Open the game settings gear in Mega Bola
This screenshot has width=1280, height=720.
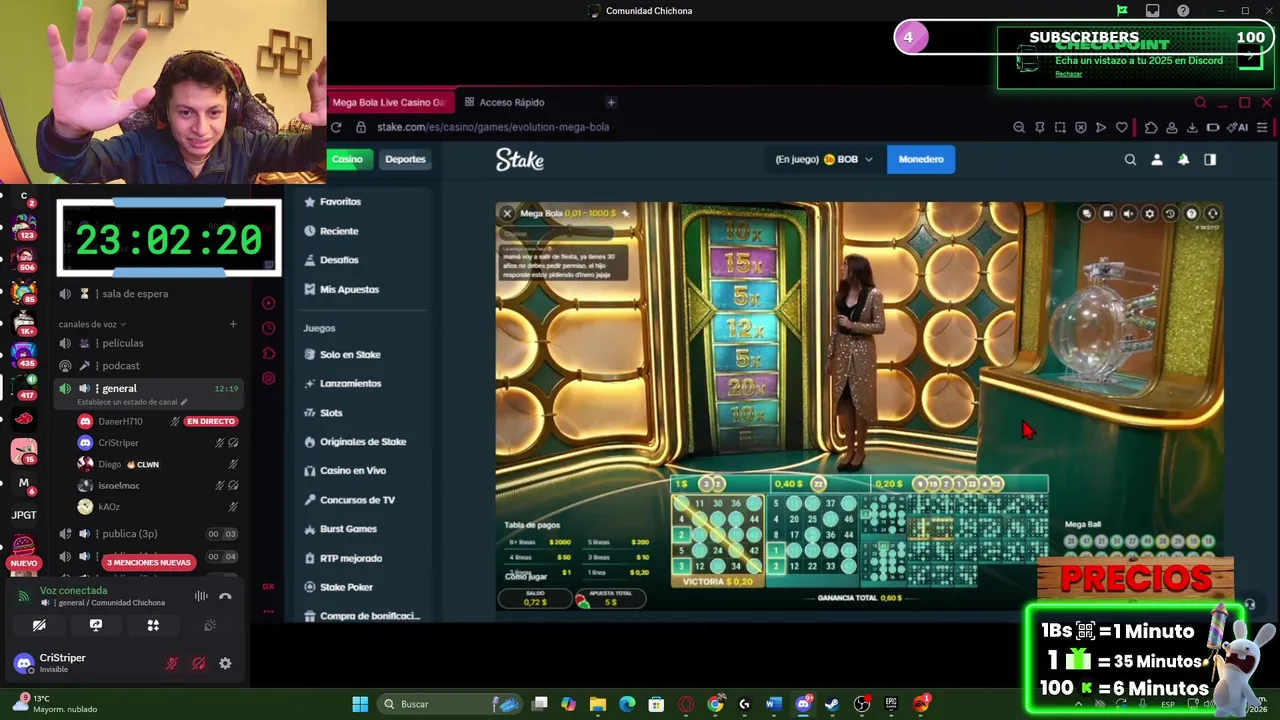tap(1150, 213)
